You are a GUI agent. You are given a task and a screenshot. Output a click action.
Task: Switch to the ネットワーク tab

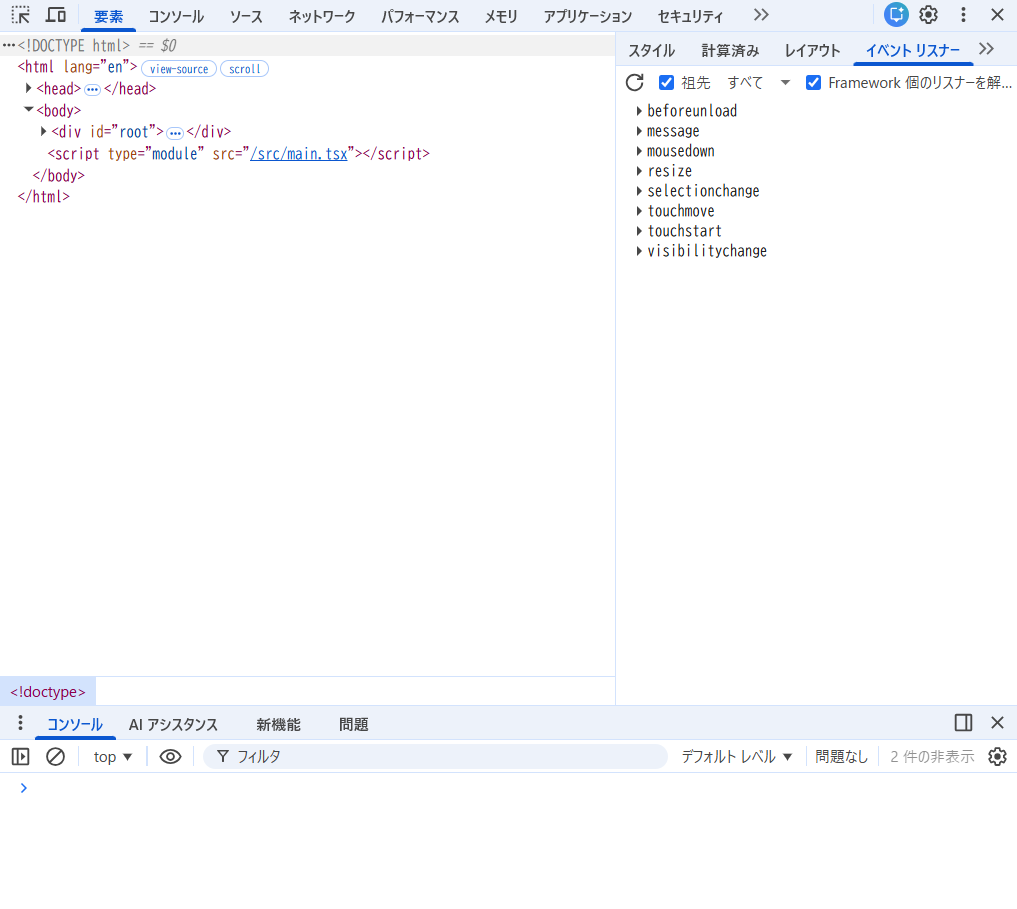point(322,16)
